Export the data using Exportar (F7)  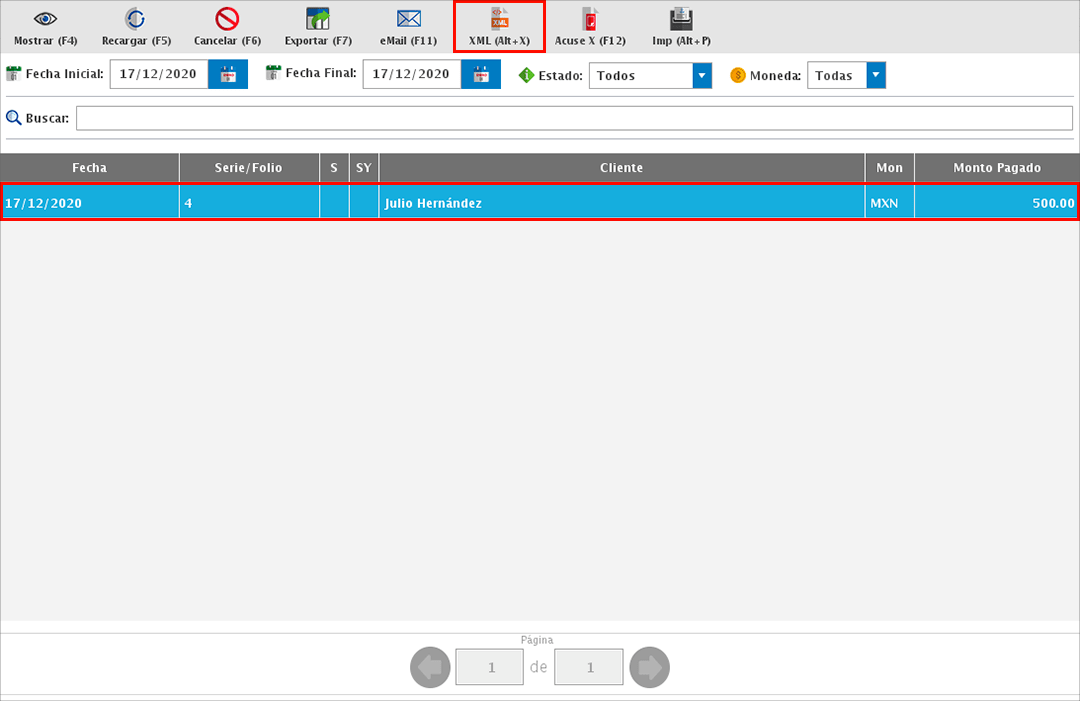(318, 20)
